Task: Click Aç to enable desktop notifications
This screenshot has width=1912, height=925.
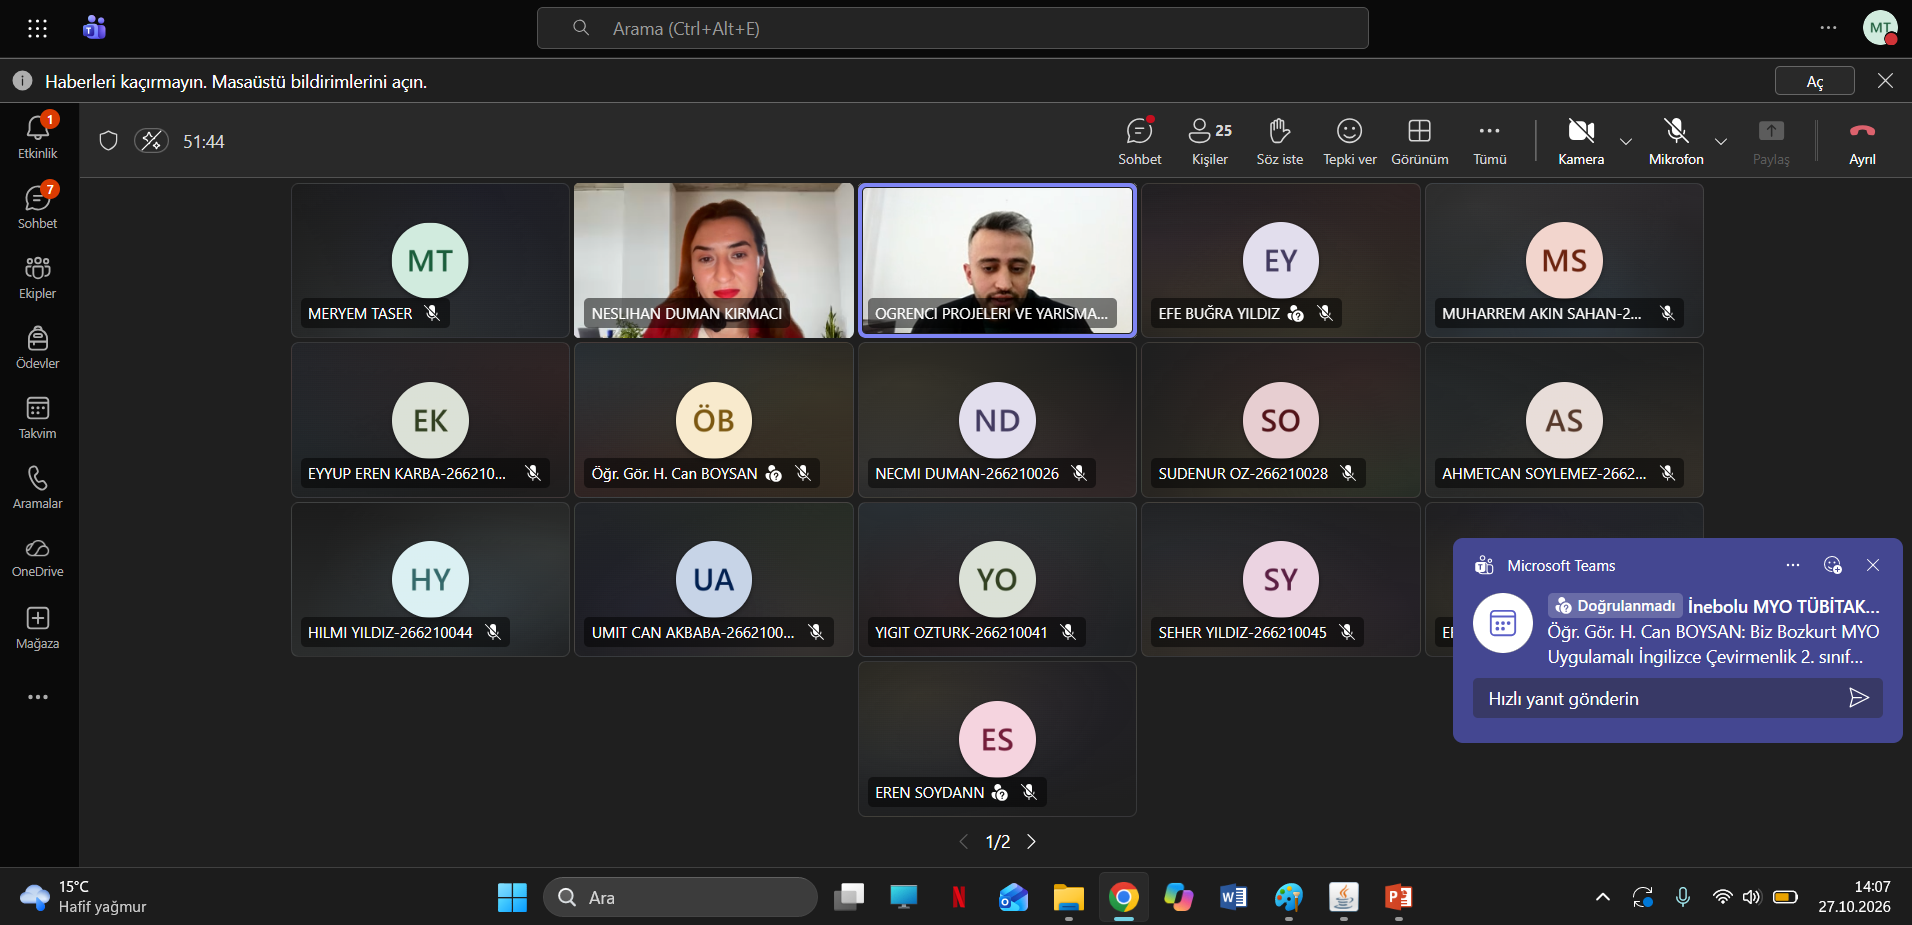Action: pyautogui.click(x=1815, y=81)
